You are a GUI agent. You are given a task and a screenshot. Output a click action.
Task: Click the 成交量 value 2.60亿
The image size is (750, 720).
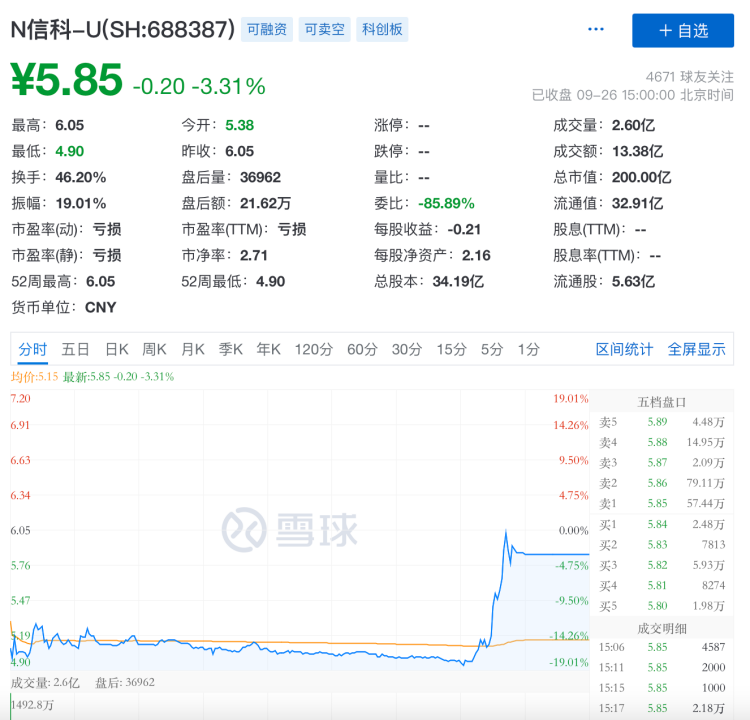click(633, 125)
